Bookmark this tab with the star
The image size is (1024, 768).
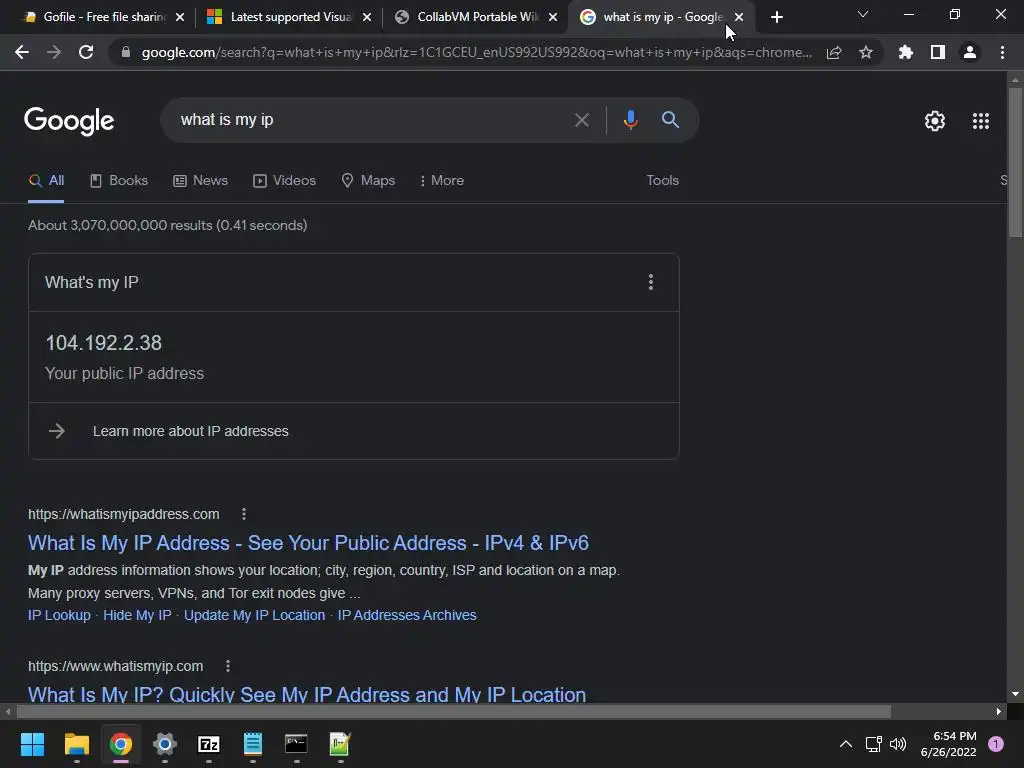pos(866,52)
